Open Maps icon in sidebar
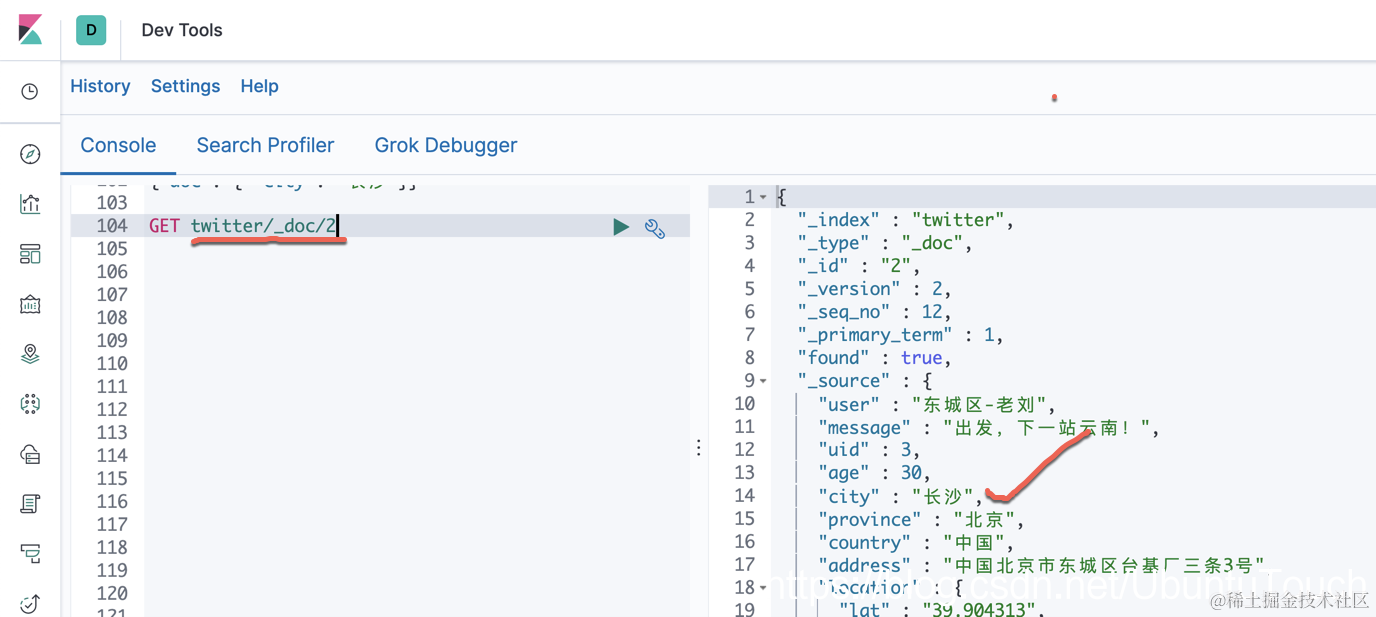The width and height of the screenshot is (1376, 617). point(30,354)
